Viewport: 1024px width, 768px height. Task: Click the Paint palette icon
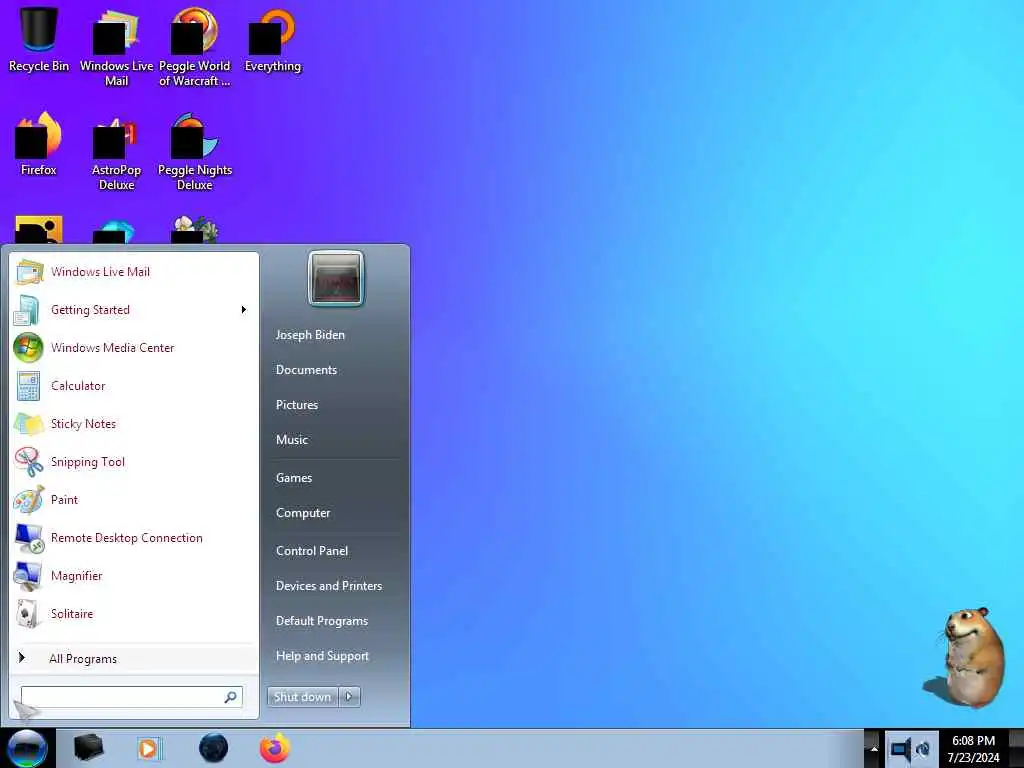click(29, 500)
